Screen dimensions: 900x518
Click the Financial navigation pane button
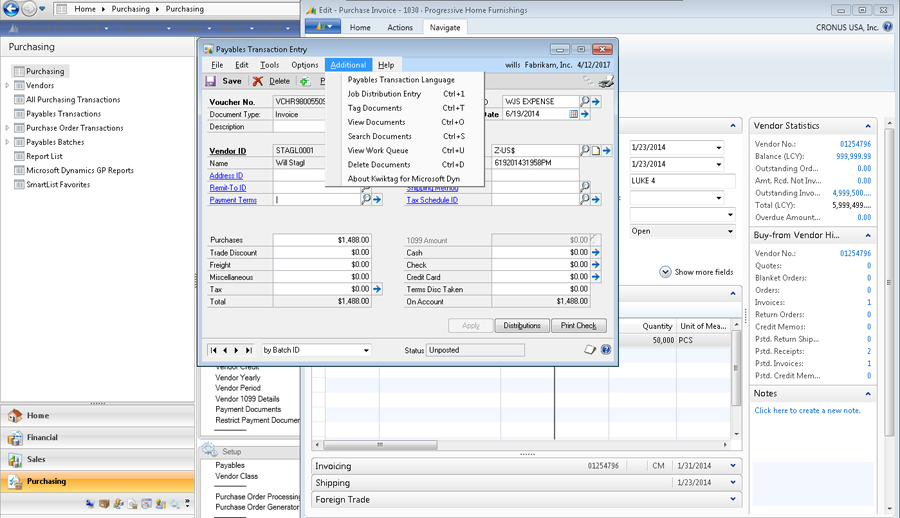coord(98,438)
